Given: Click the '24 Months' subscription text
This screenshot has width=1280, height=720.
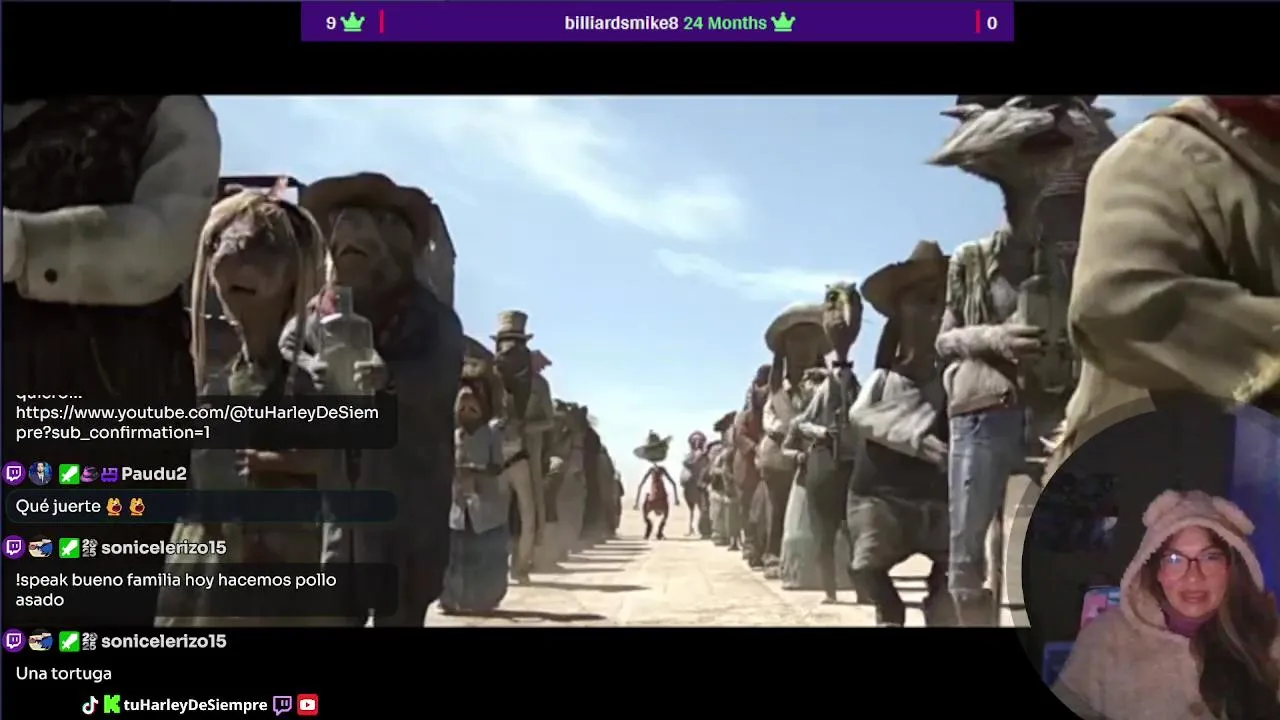Looking at the screenshot, I should (x=725, y=23).
